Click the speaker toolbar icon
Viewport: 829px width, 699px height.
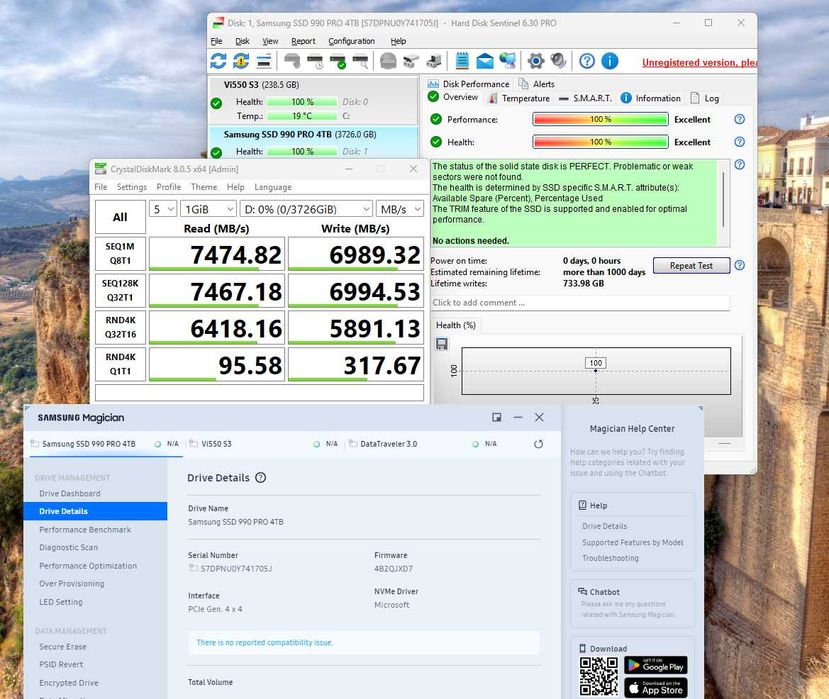pos(558,61)
